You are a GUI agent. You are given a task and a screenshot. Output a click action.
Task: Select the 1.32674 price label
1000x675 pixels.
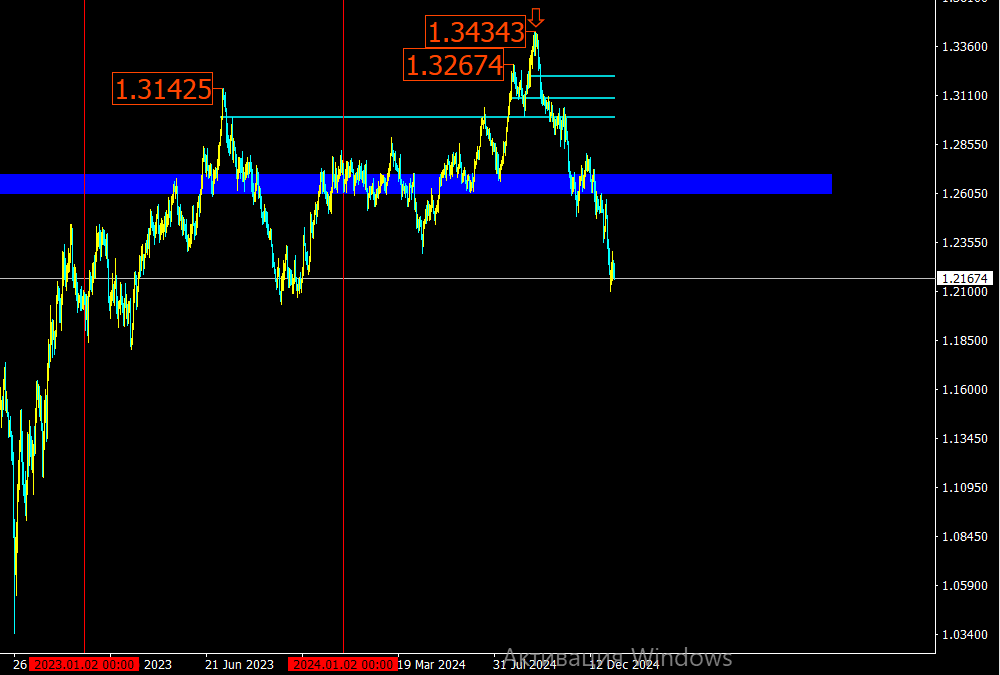[x=453, y=65]
